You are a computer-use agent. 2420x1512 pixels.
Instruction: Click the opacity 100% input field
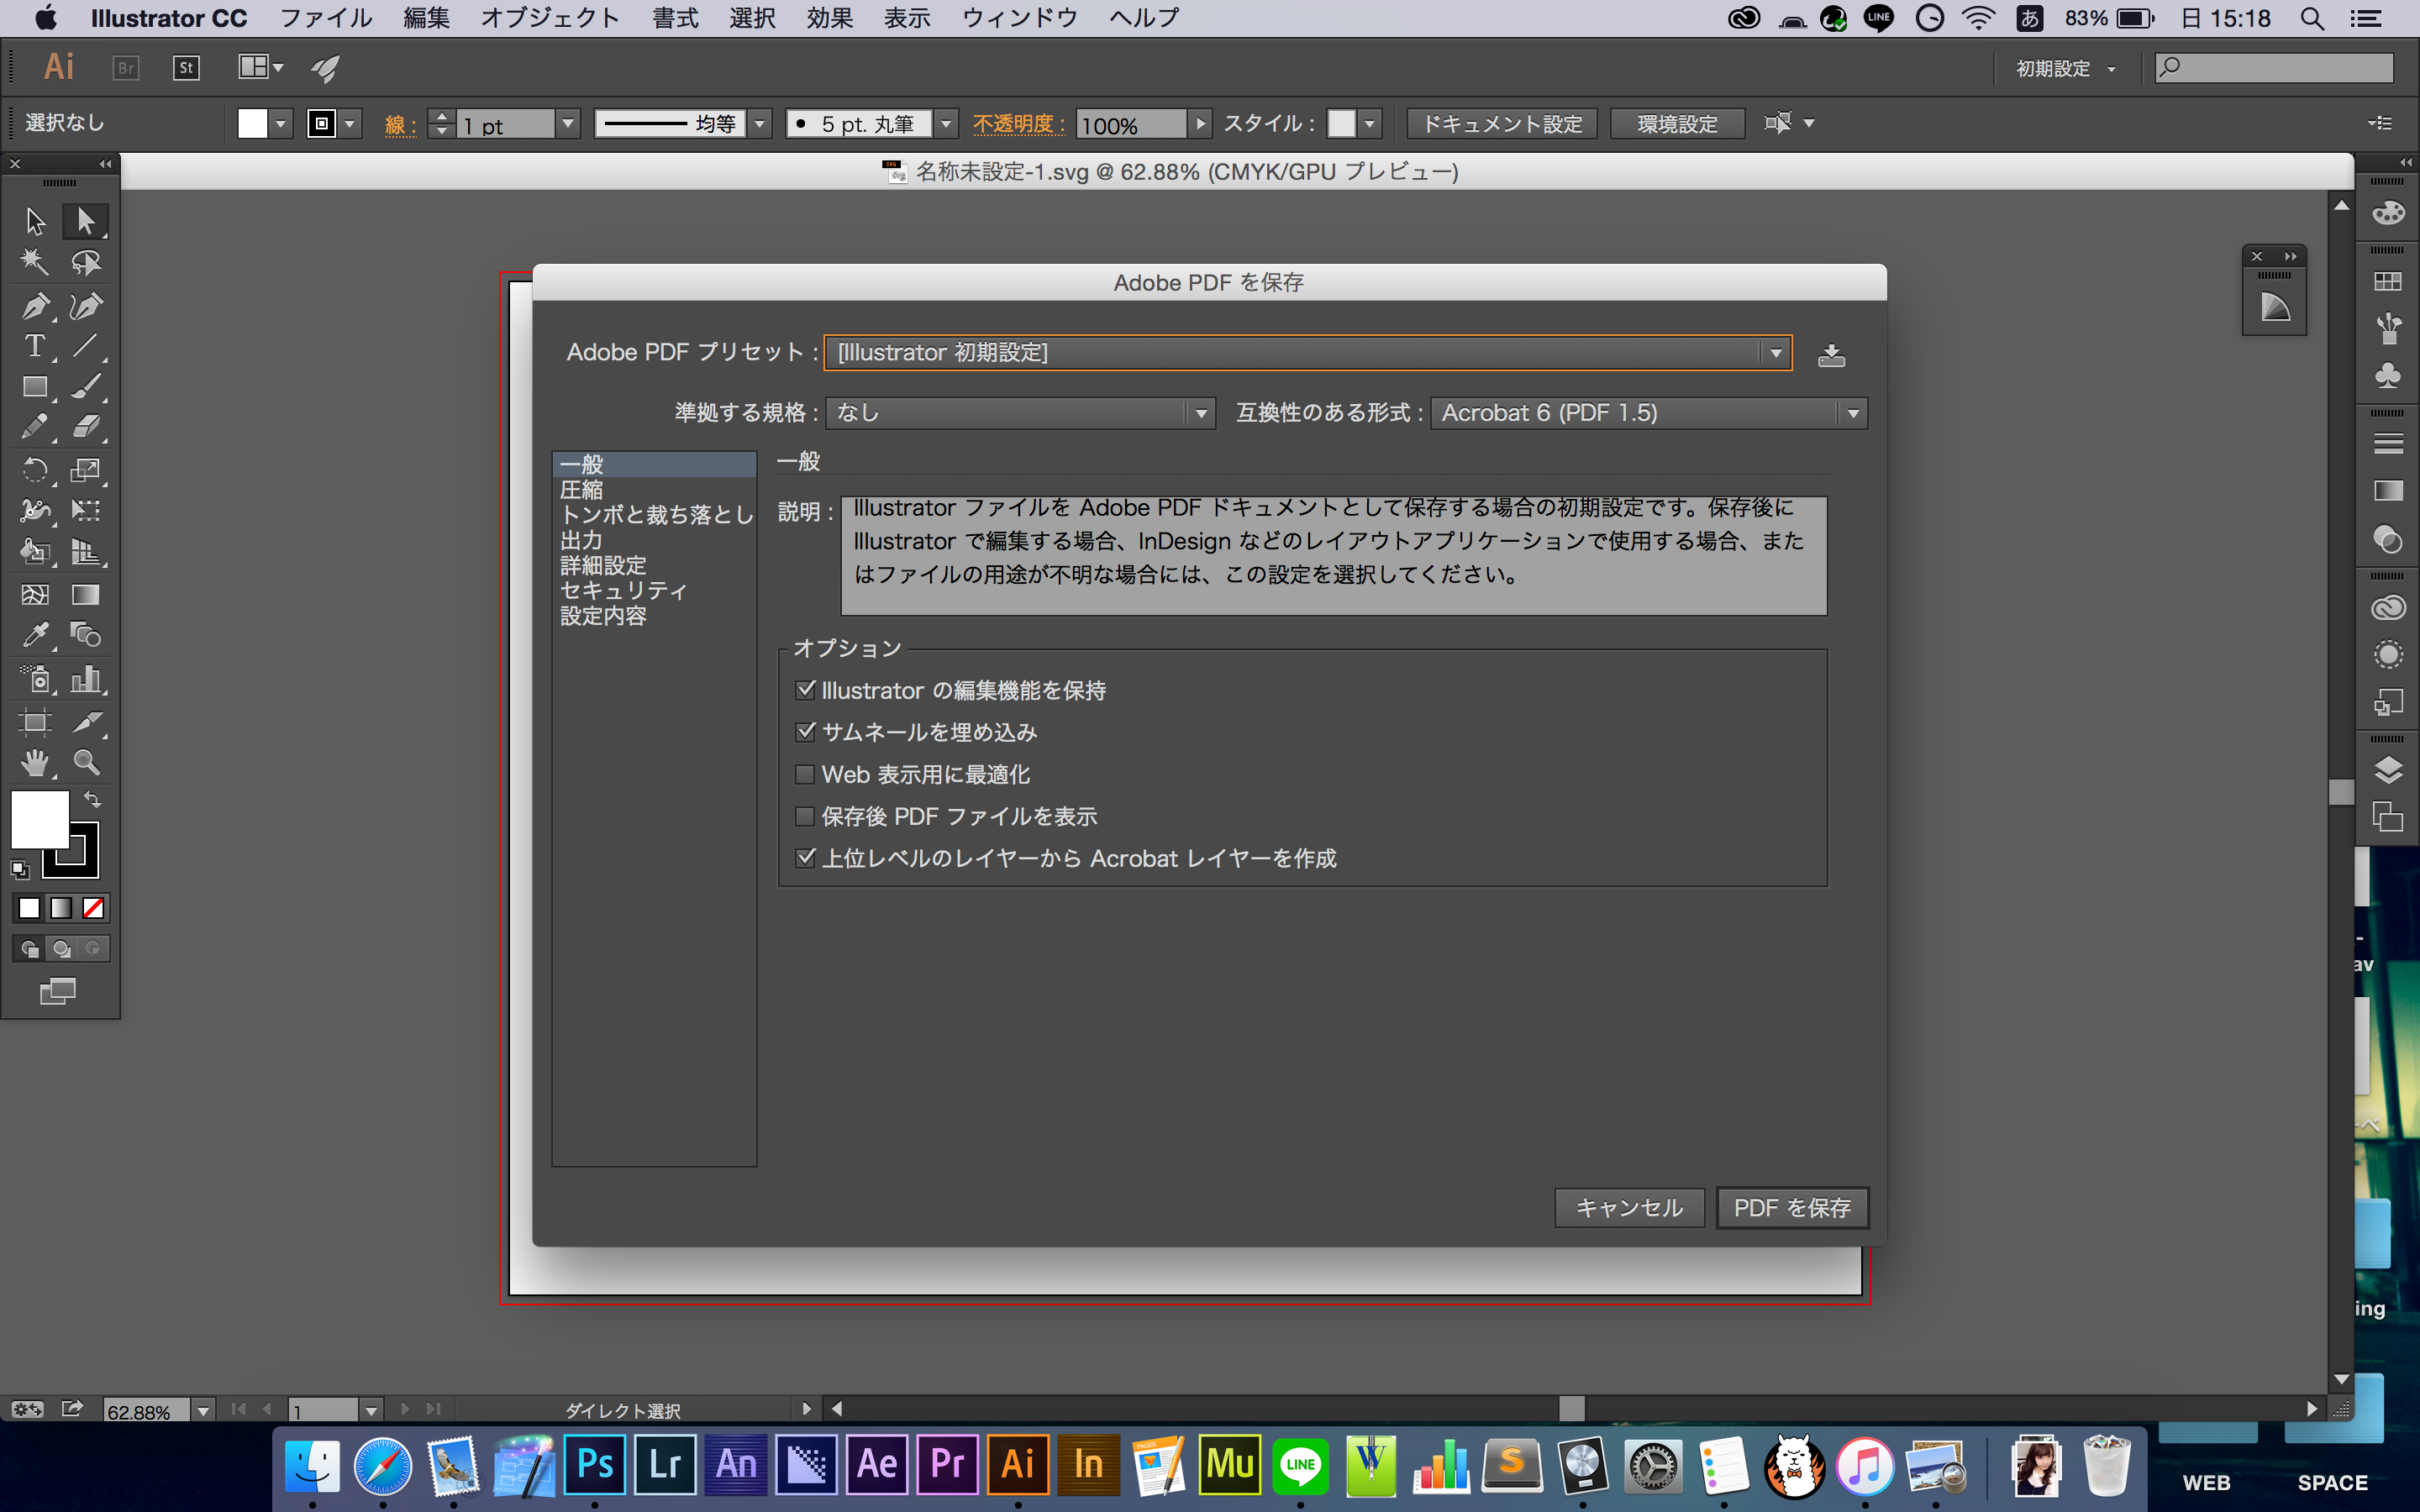point(1131,125)
